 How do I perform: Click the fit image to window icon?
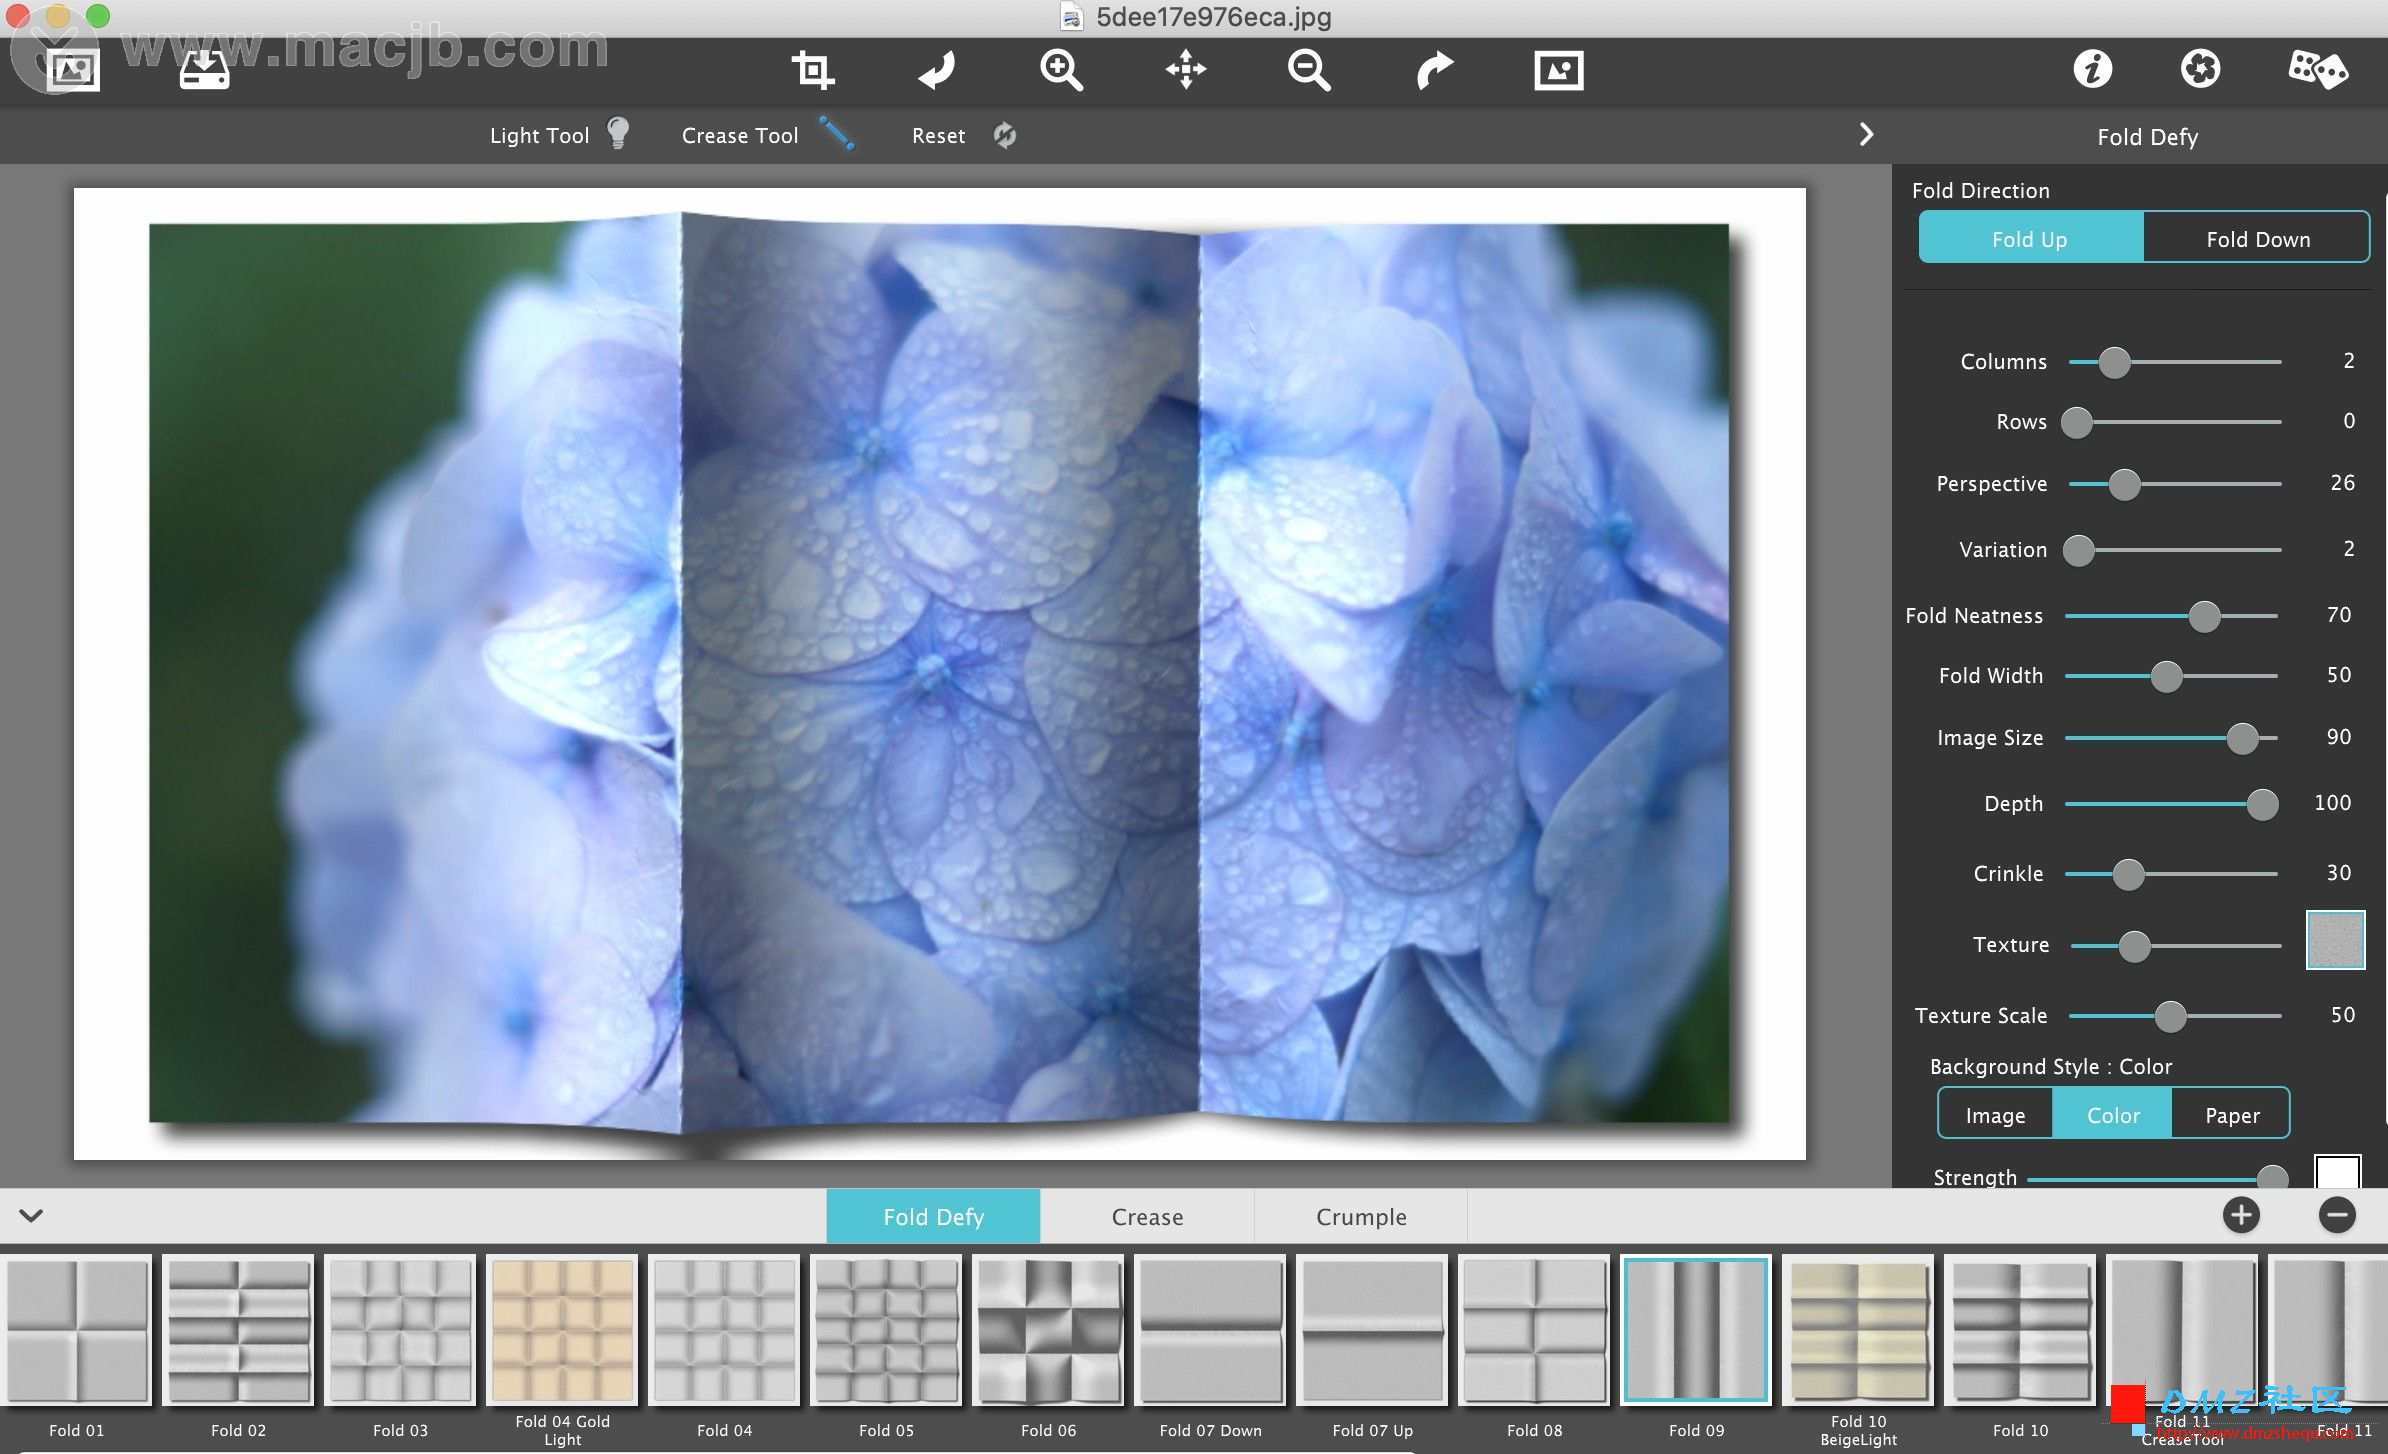(1559, 70)
